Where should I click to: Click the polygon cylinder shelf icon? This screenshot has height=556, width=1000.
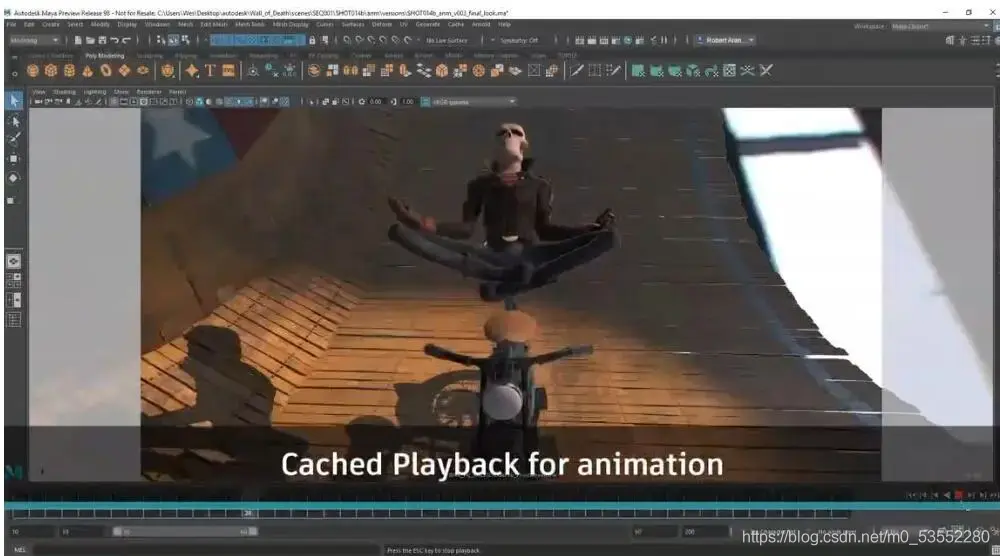(x=70, y=71)
